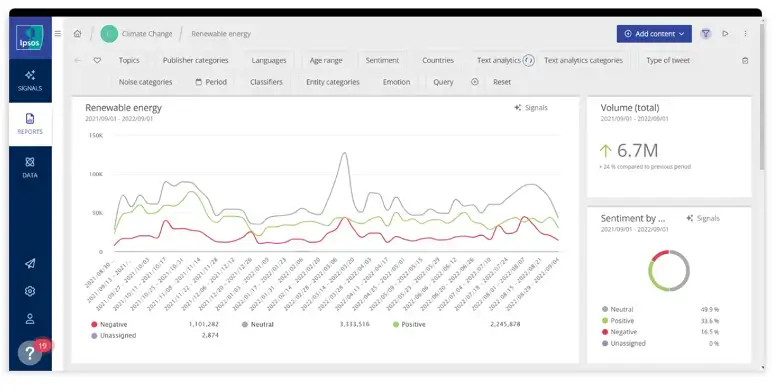
Task: Toggle the hamburger menu icon
Action: coord(58,34)
